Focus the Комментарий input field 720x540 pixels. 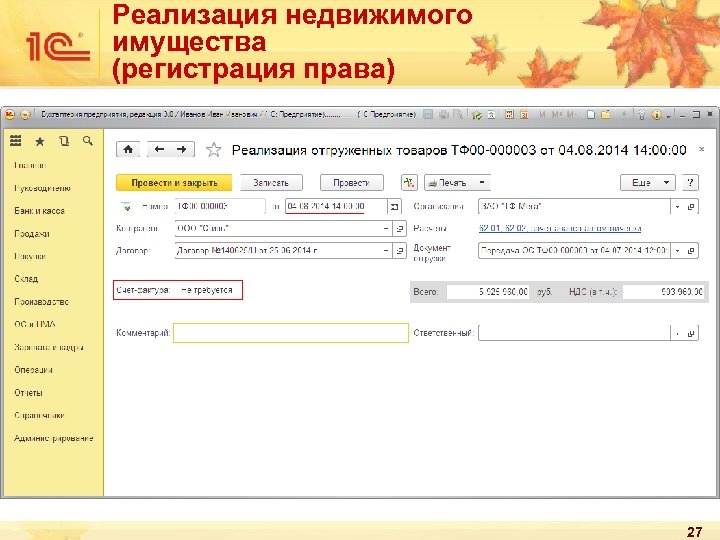tap(291, 333)
